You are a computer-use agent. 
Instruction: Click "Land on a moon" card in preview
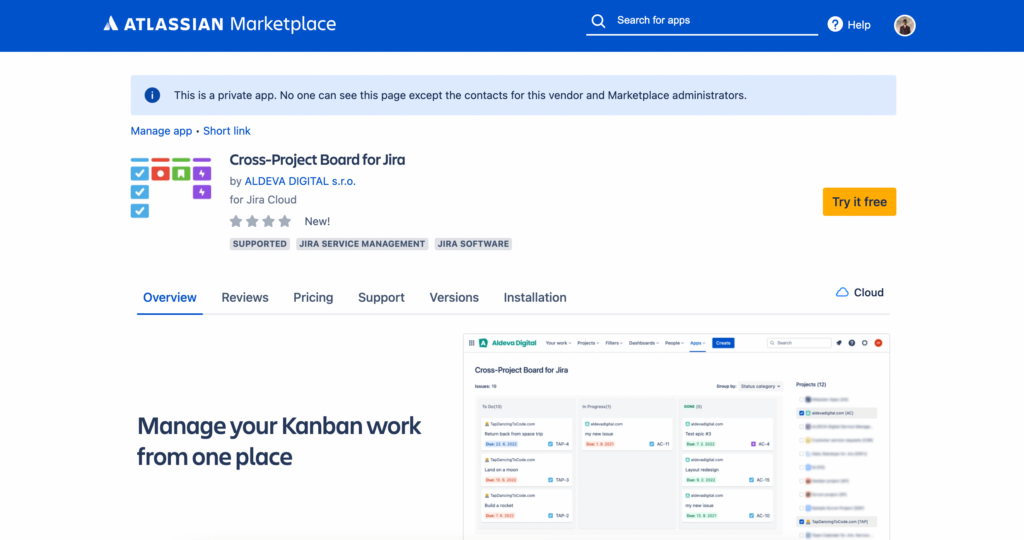point(526,470)
